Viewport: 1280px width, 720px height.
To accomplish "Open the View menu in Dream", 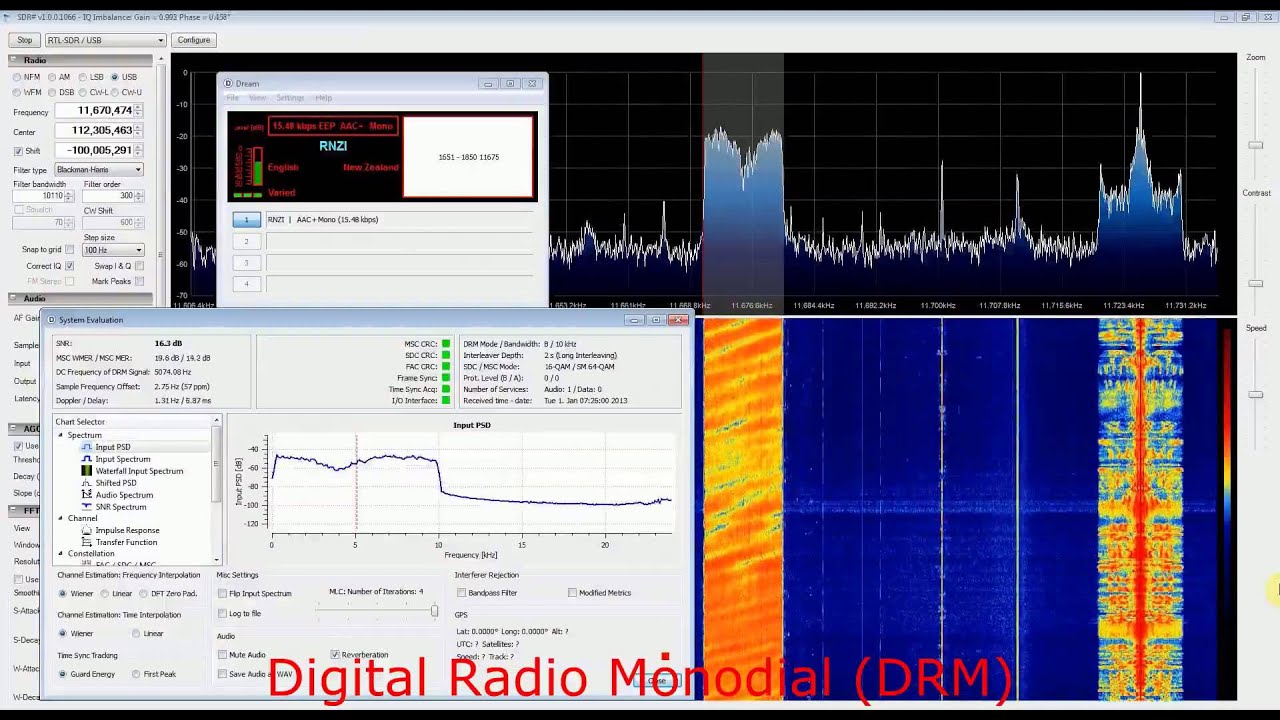I will (257, 98).
